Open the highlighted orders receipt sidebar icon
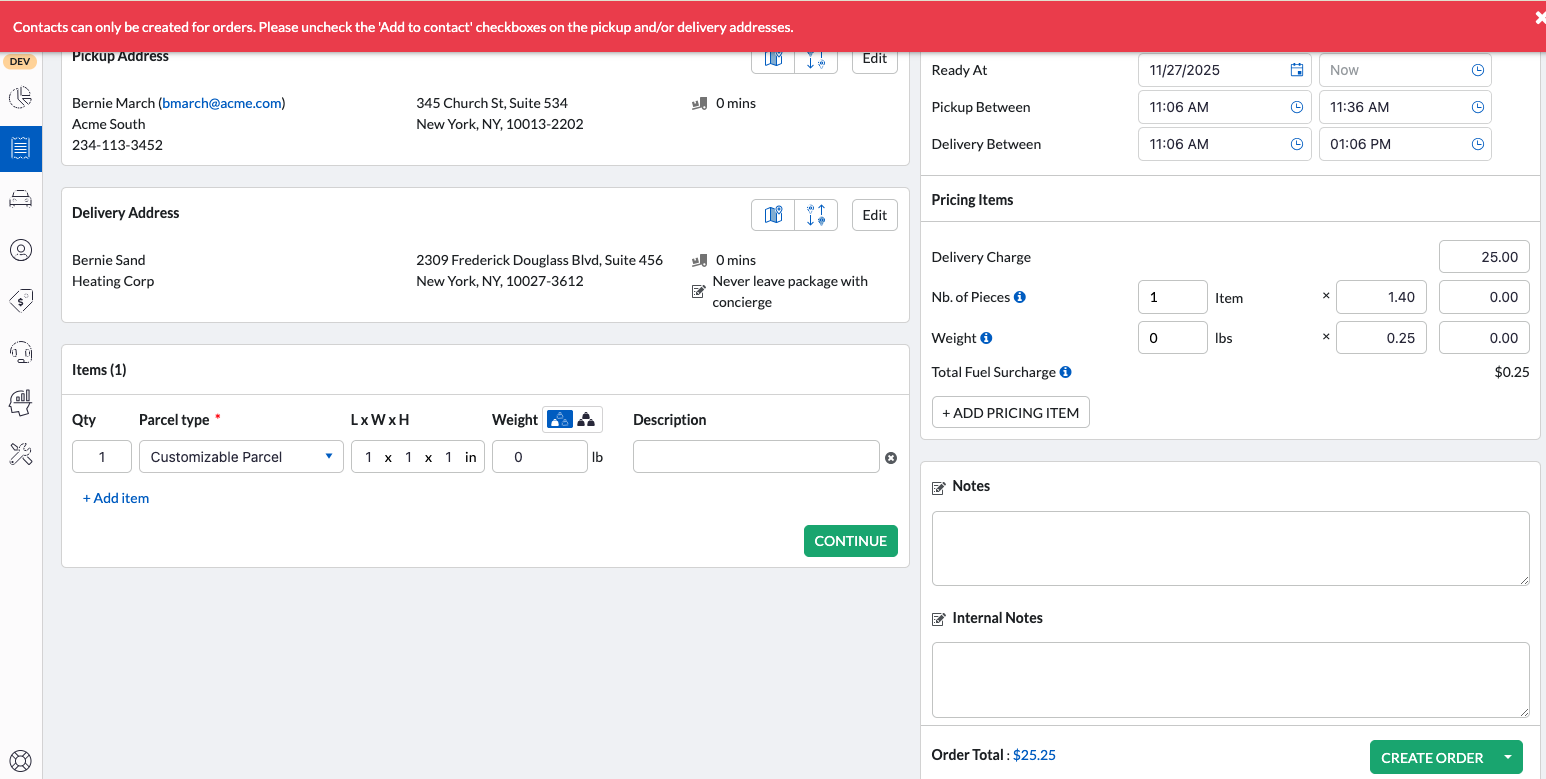 (x=20, y=149)
